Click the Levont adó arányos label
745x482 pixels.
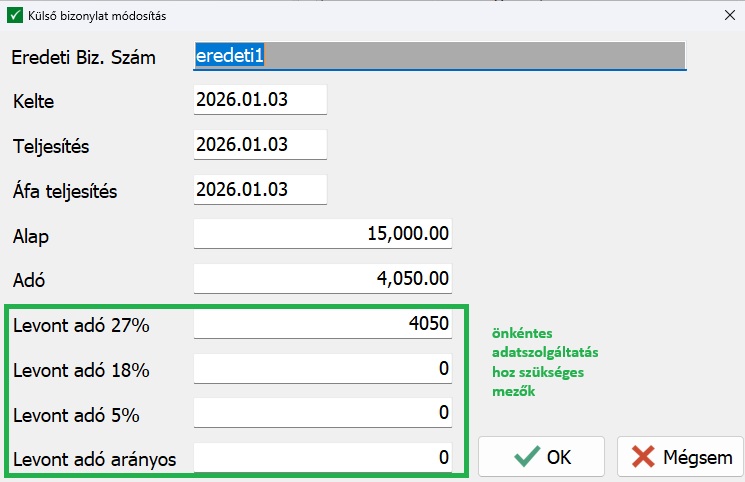94,459
